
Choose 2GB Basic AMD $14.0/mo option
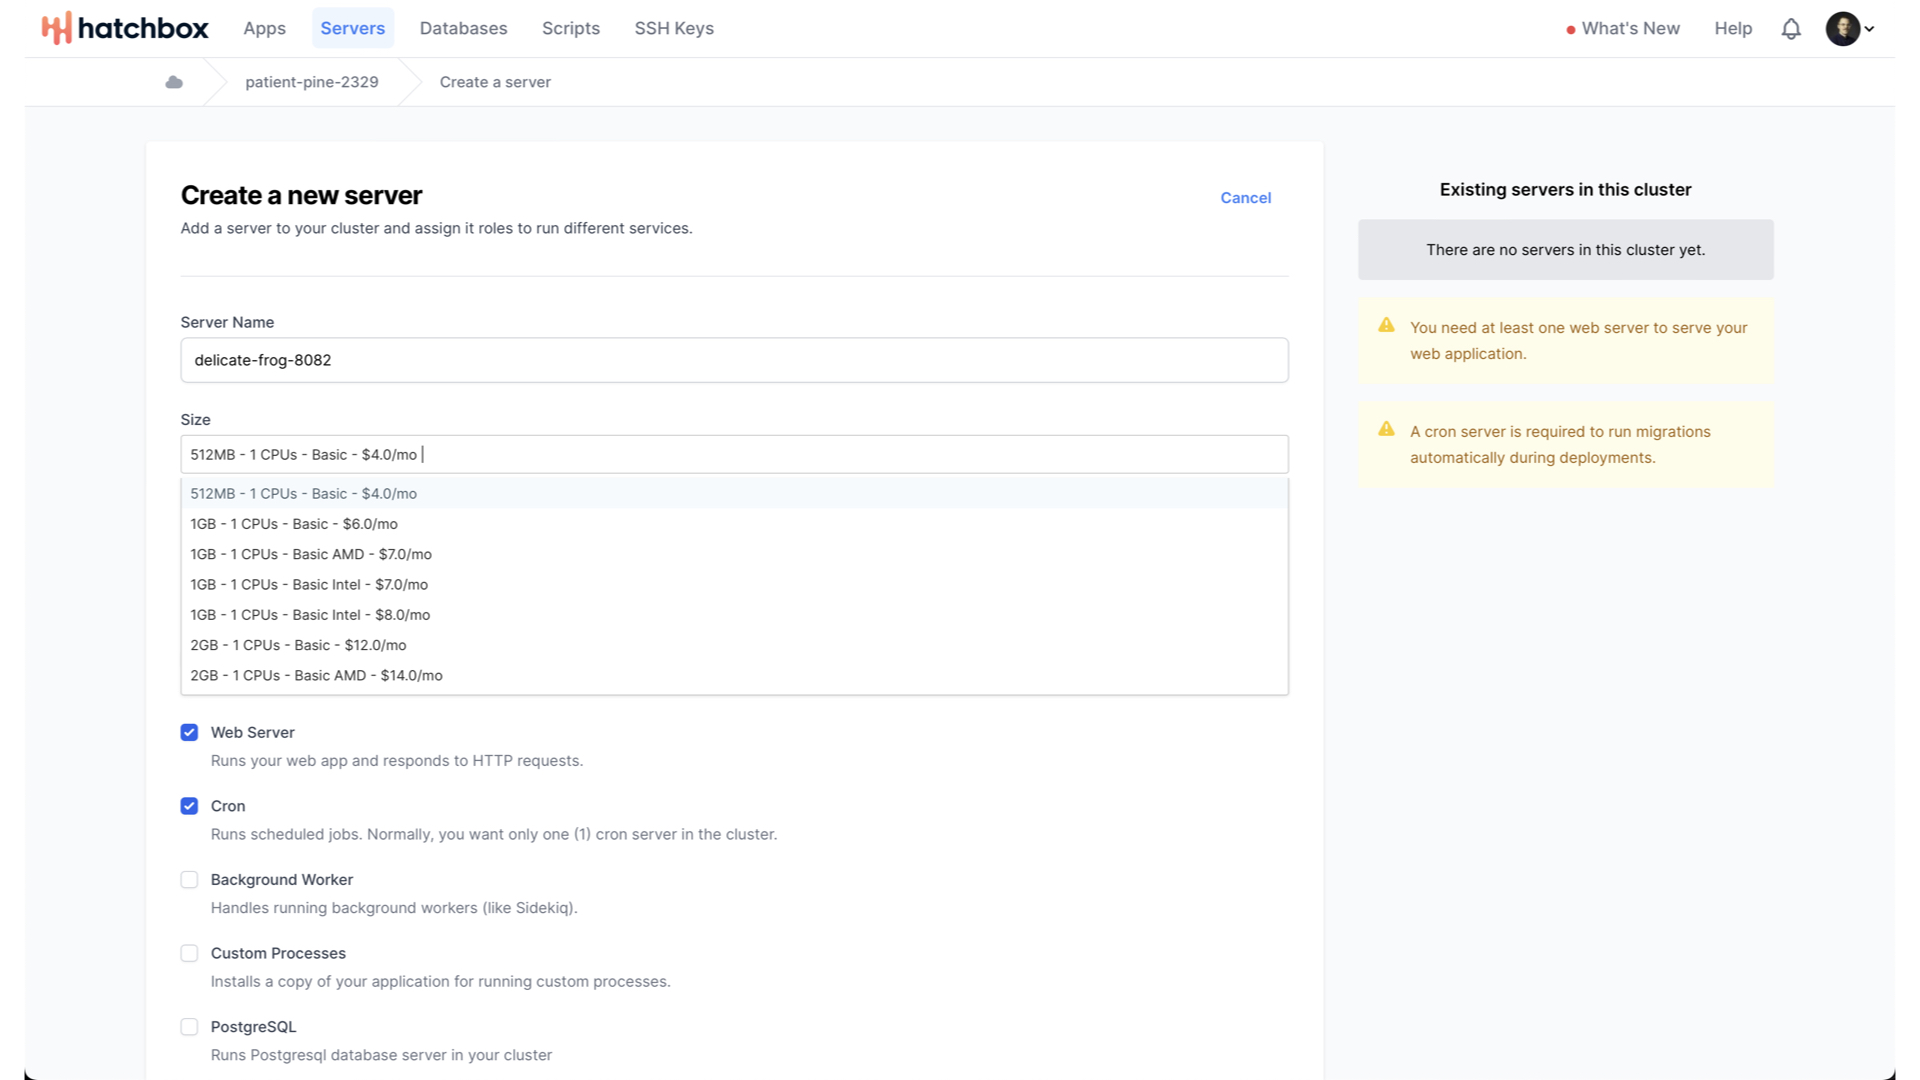(x=316, y=676)
